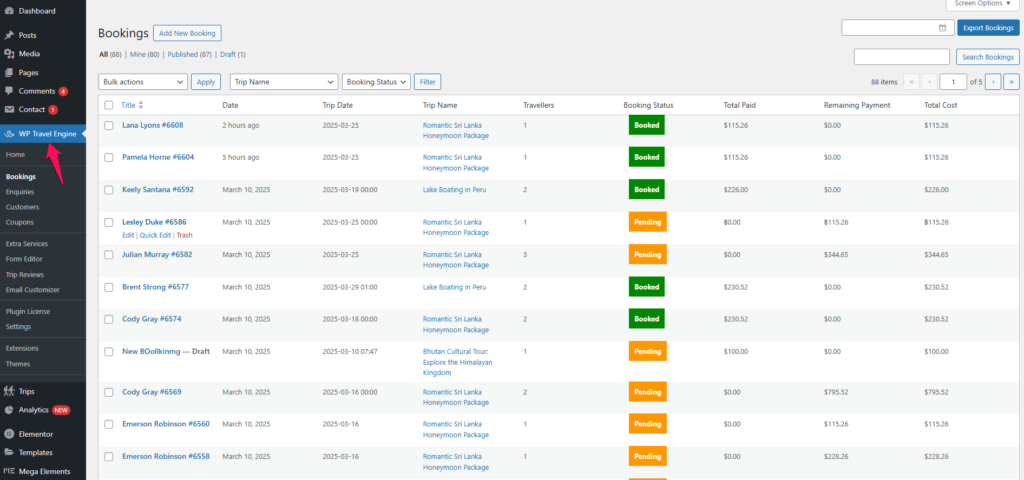Image resolution: width=1024 pixels, height=480 pixels.
Task: Click the Pending status badge for Lesley Duke
Action: click(x=648, y=222)
